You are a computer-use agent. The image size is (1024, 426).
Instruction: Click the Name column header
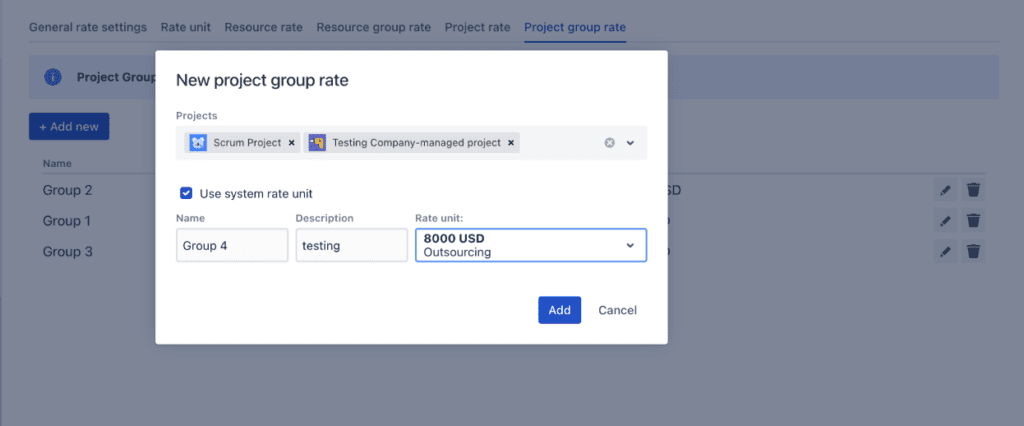[x=57, y=163]
